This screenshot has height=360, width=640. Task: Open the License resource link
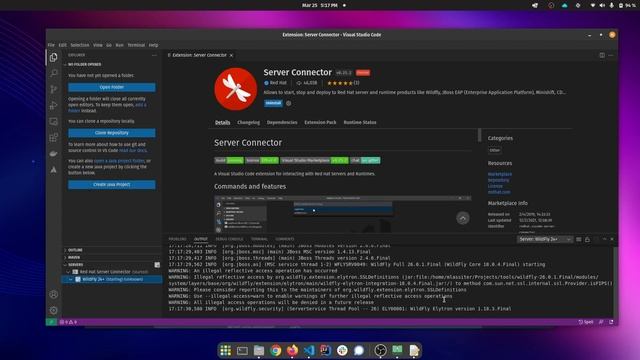tap(495, 186)
